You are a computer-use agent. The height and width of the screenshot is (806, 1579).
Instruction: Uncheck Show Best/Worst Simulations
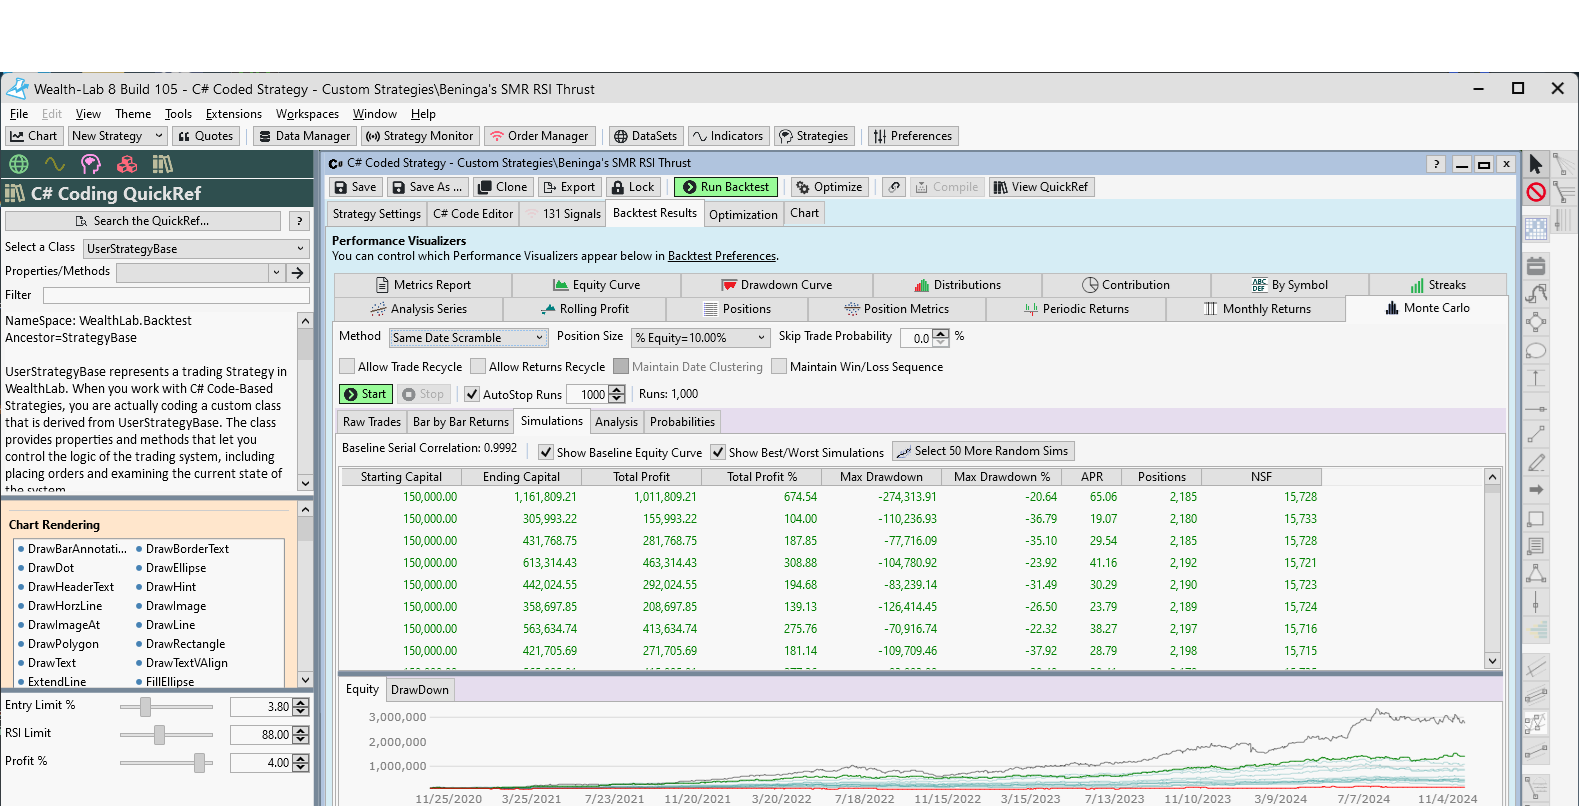coord(718,453)
